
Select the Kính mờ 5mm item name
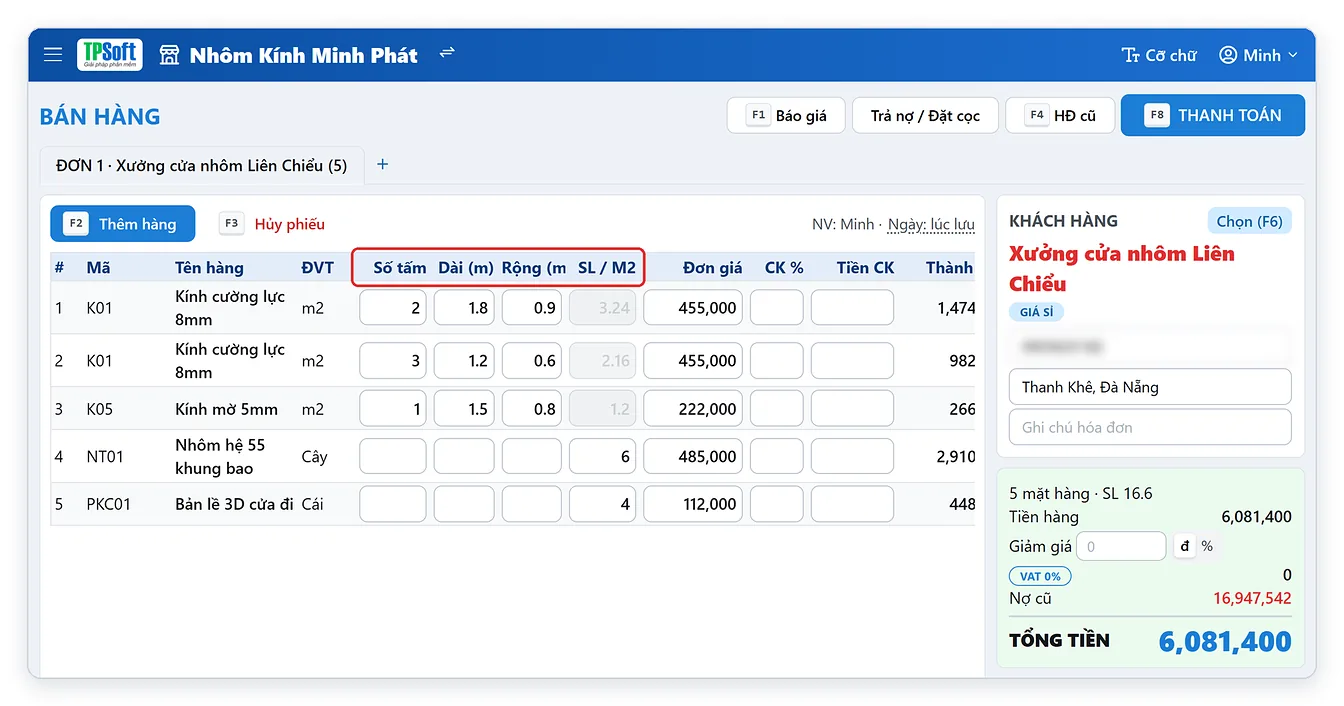click(227, 409)
